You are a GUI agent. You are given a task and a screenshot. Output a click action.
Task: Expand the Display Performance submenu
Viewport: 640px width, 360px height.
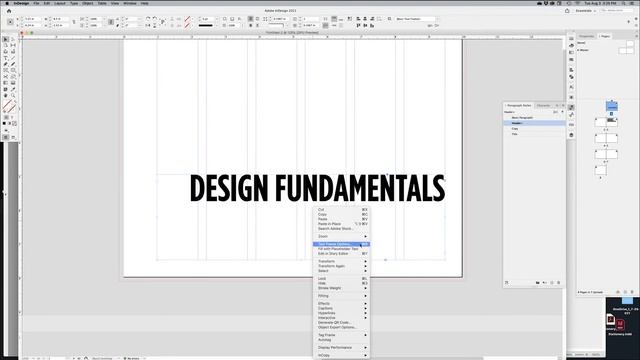(342, 348)
